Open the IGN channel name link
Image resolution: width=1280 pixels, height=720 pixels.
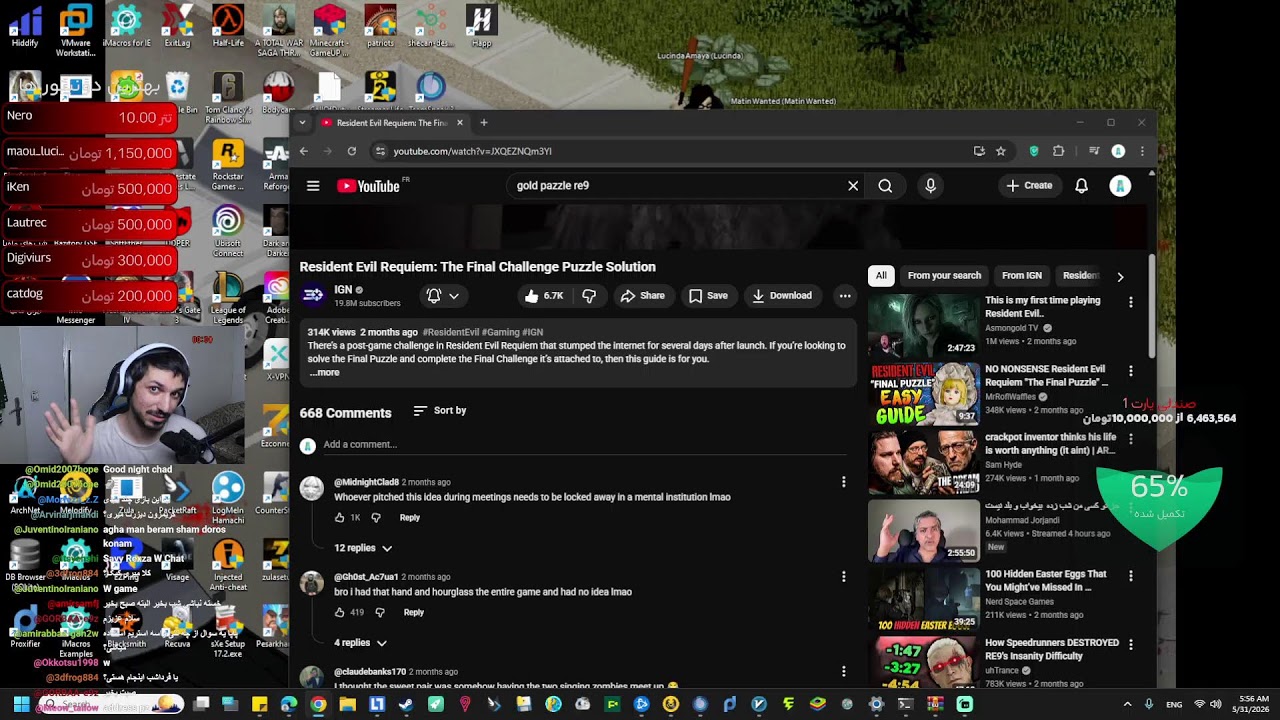pos(343,290)
